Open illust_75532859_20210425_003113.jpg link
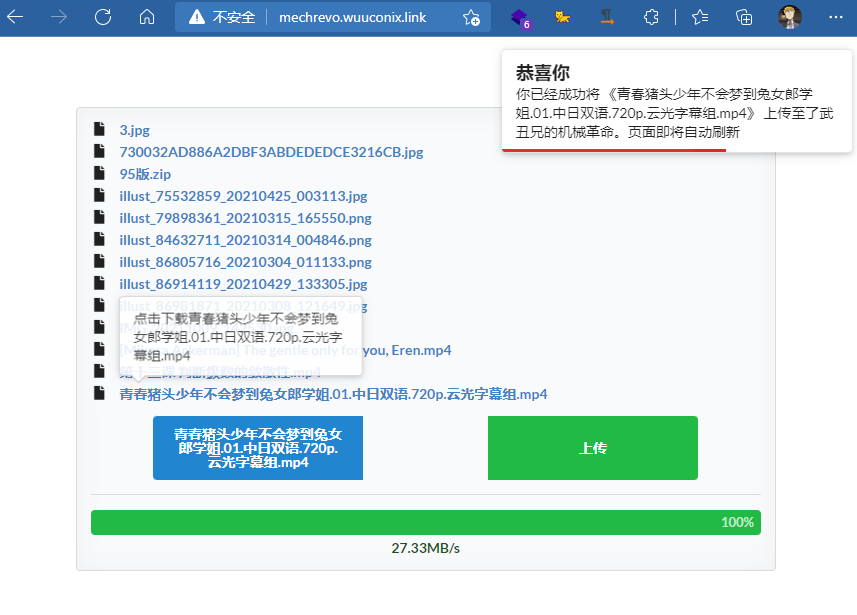 click(x=243, y=196)
